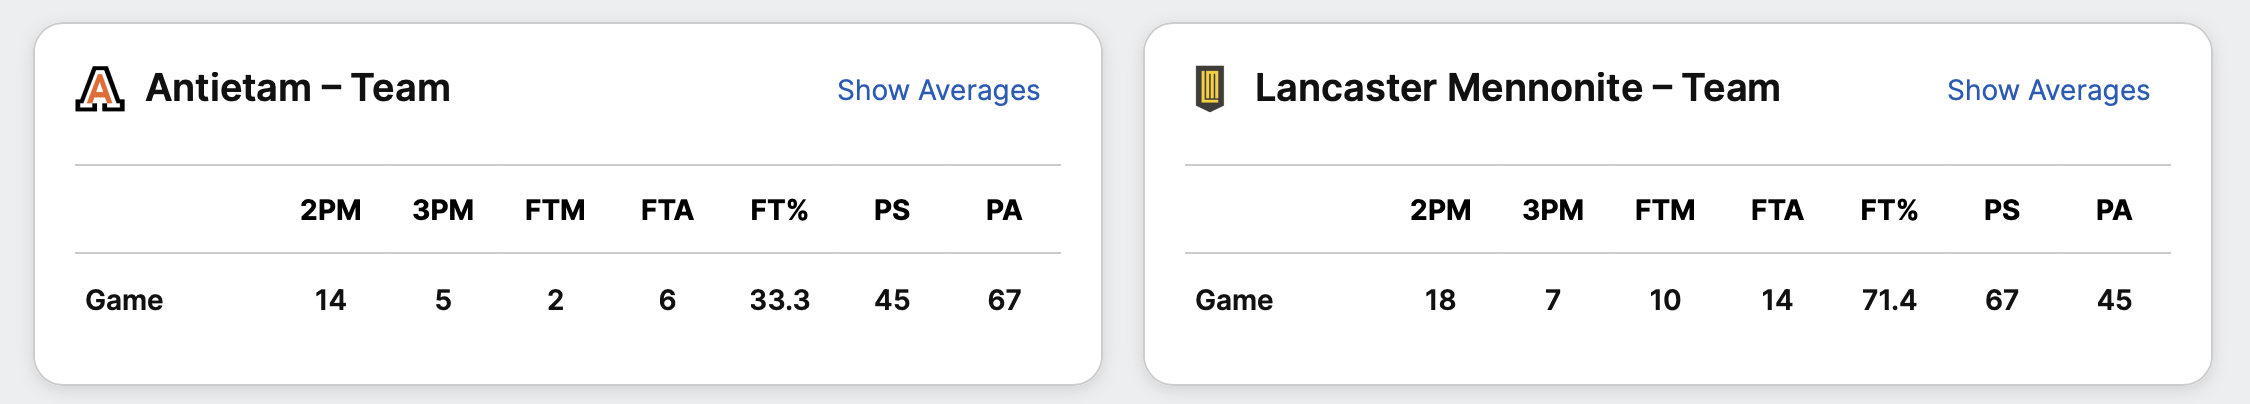This screenshot has height=404, width=2250.
Task: Click Antietam's 33.3 free throw percentage value
Action: click(779, 300)
